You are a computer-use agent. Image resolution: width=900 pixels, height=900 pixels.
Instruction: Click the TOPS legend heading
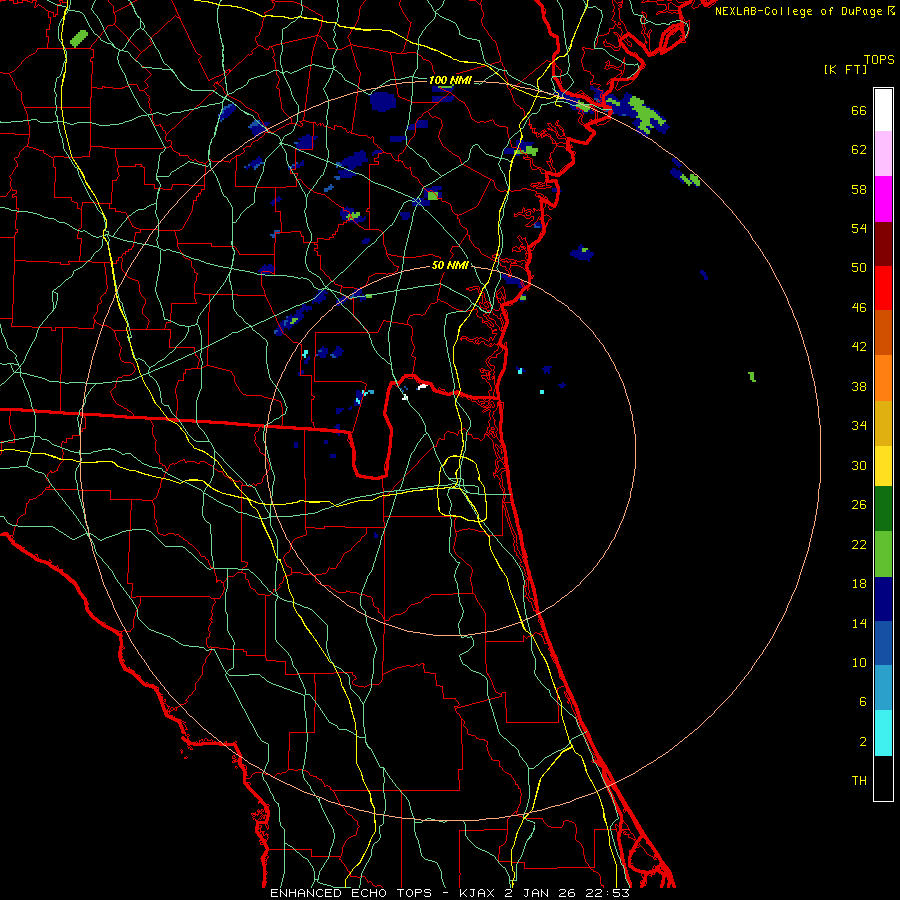[x=879, y=59]
